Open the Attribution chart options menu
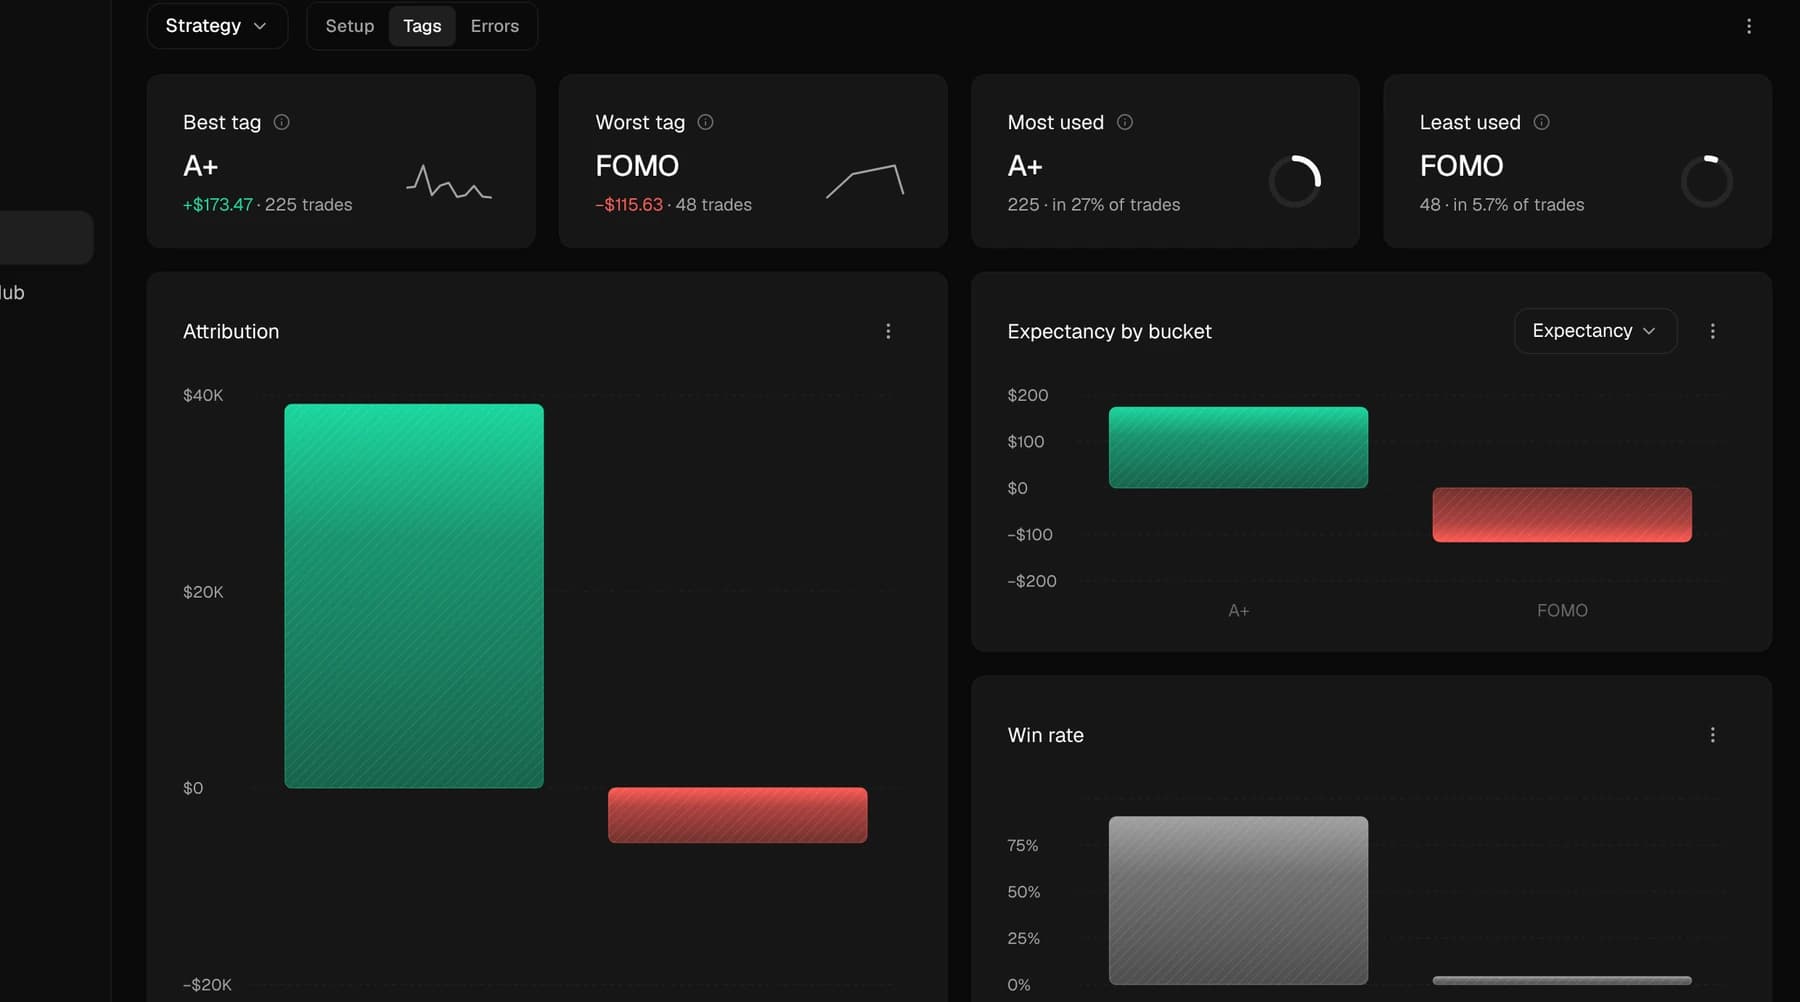 888,331
